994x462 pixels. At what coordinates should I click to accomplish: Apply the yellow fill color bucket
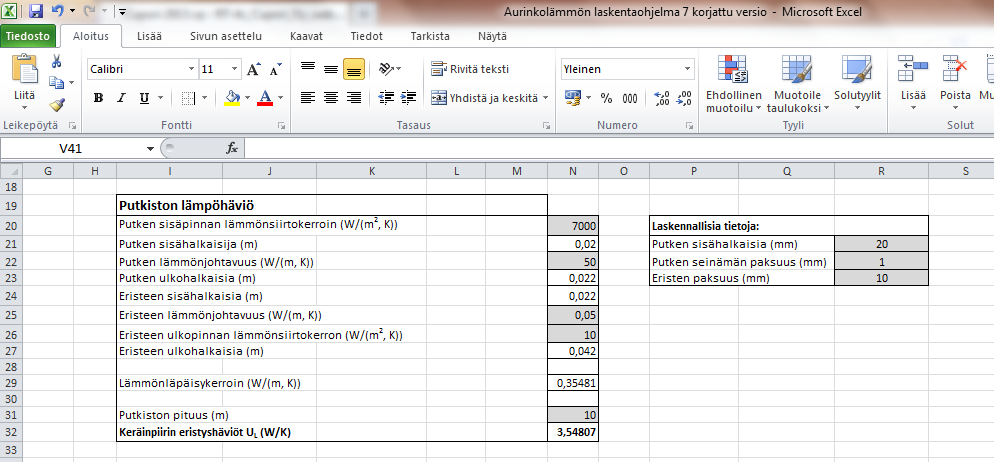[233, 98]
